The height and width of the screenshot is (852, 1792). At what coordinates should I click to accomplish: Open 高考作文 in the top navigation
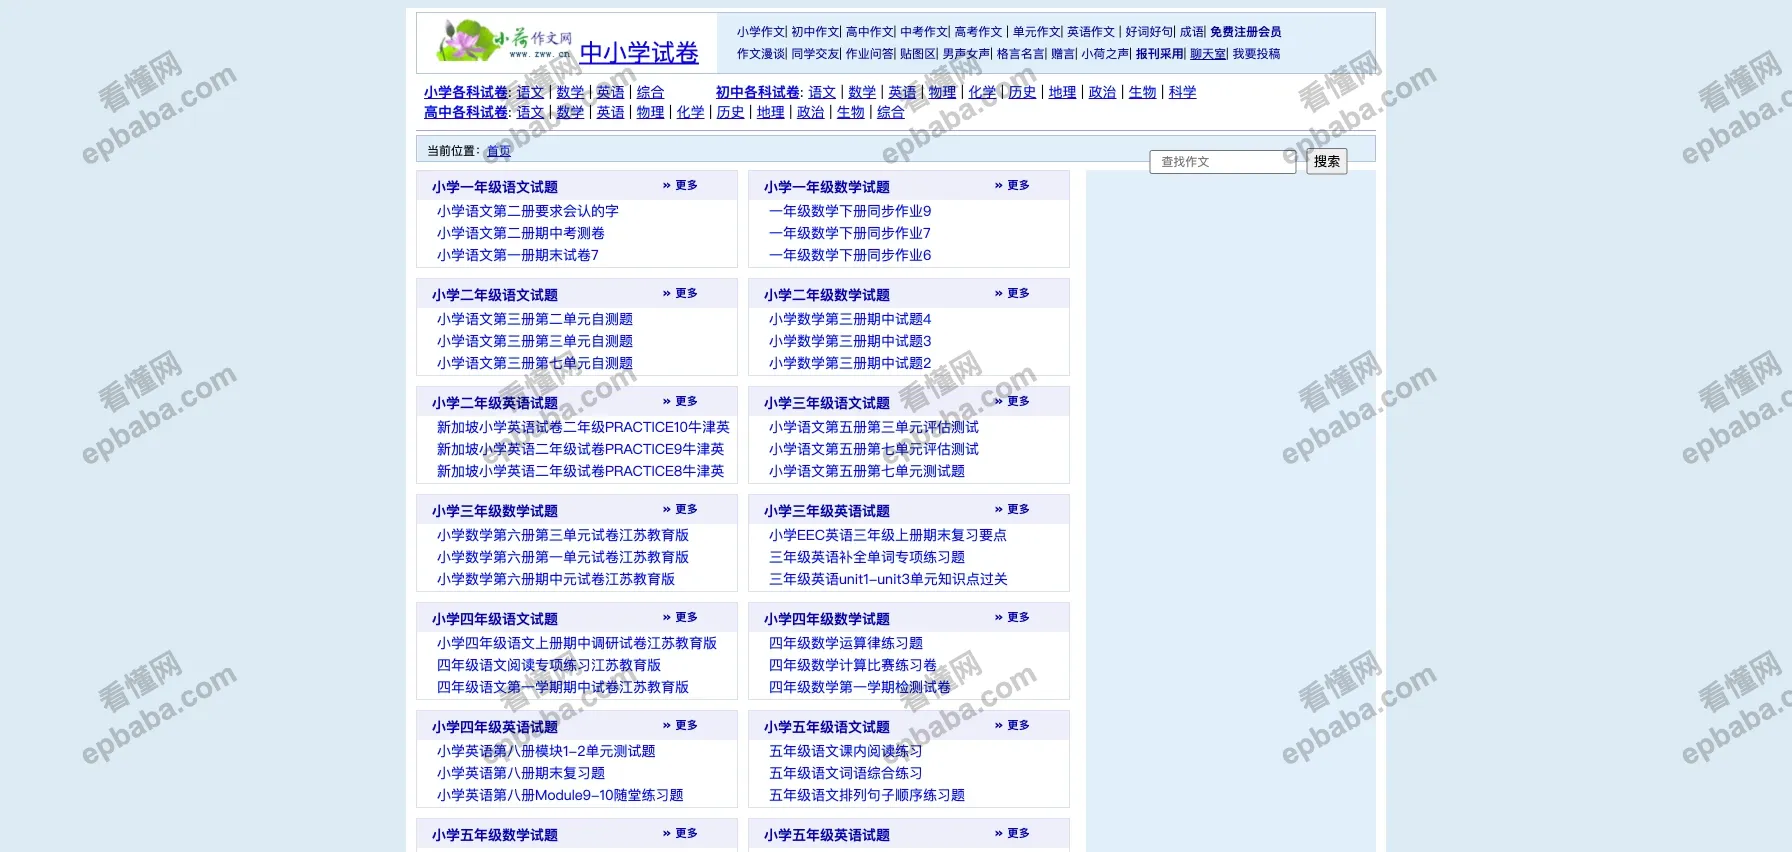[978, 32]
